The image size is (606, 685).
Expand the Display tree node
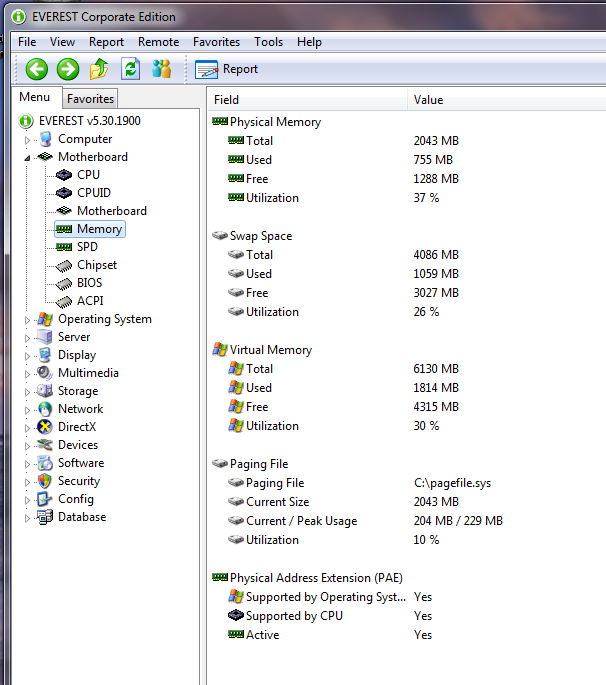coord(28,356)
